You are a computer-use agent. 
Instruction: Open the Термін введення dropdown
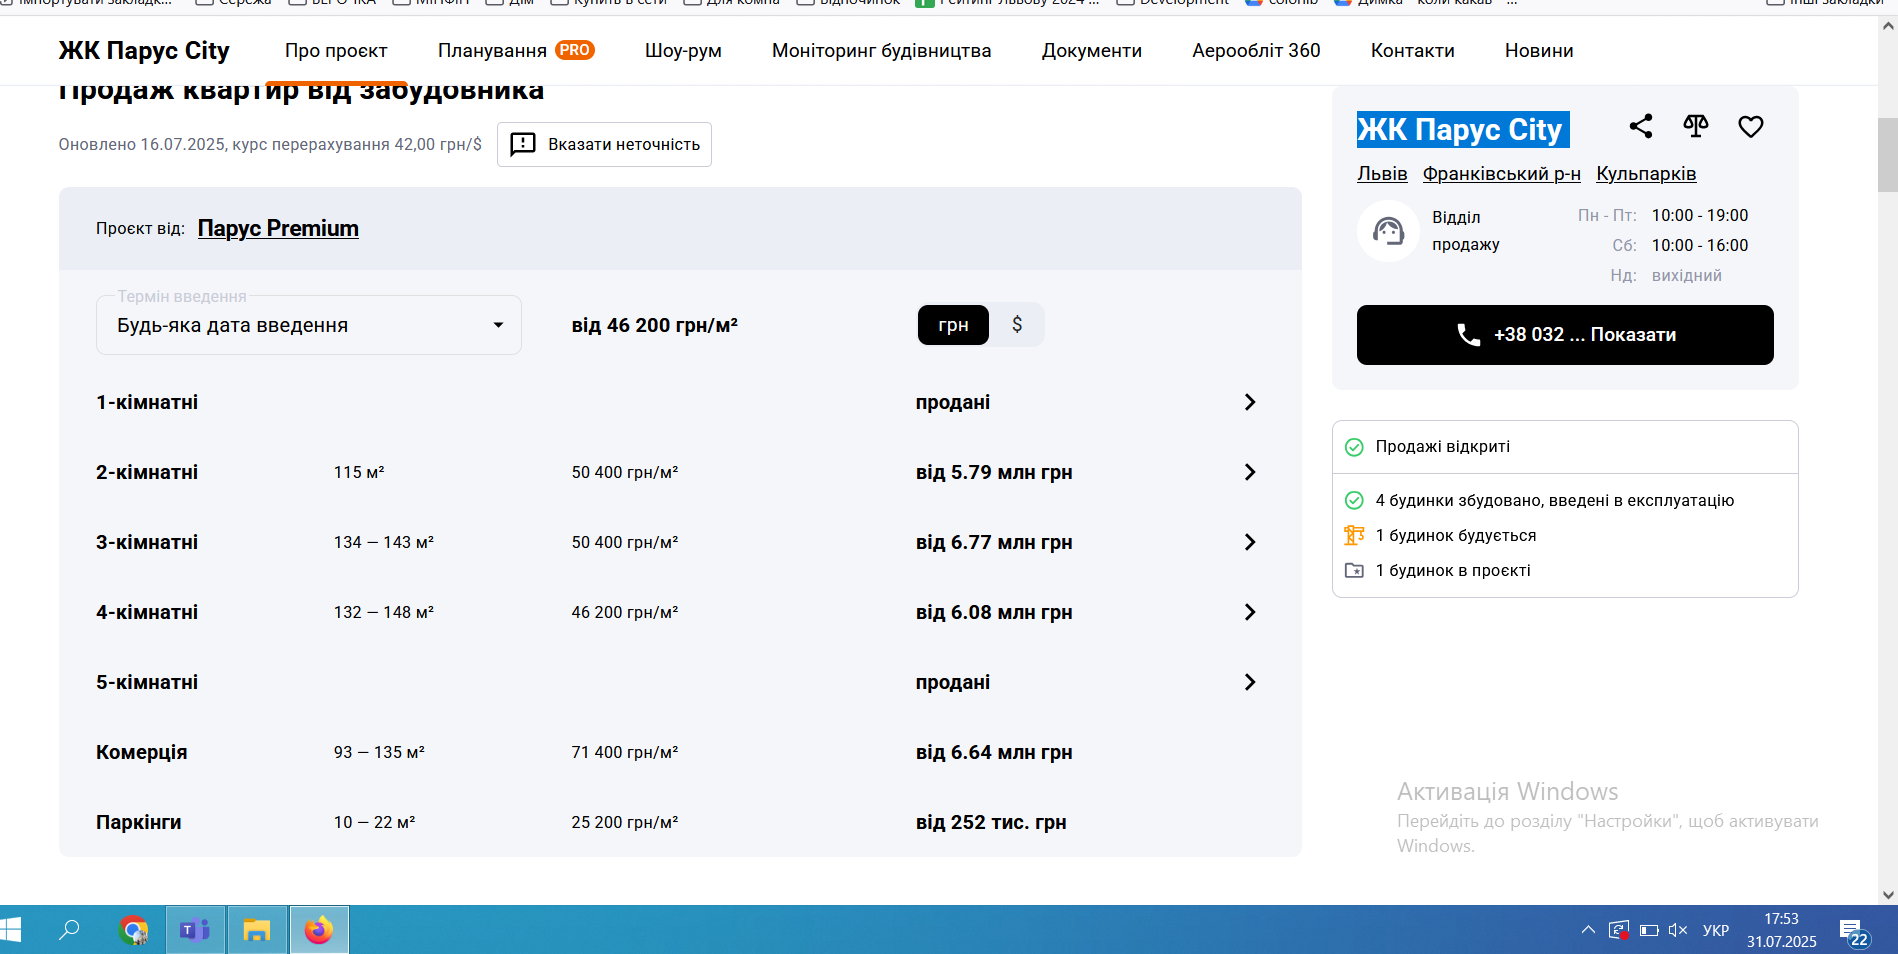pyautogui.click(x=309, y=325)
